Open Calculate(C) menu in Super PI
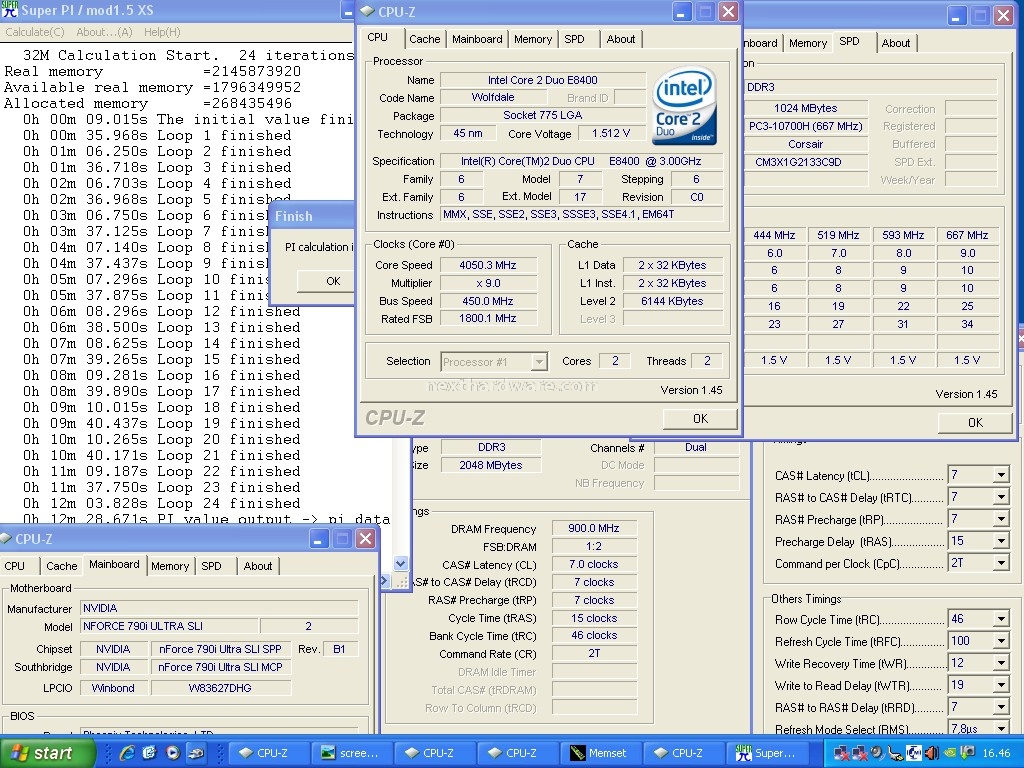1024x768 pixels. tap(35, 32)
